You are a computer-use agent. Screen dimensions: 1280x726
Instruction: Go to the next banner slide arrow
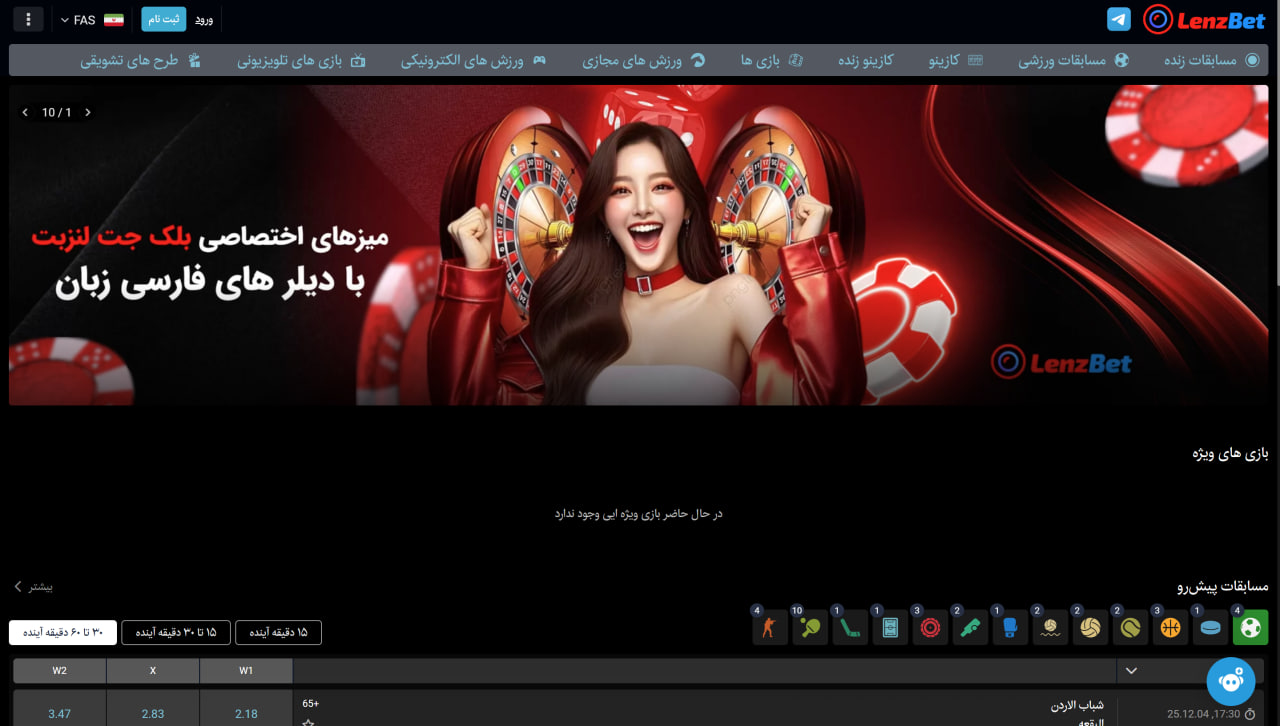pos(88,113)
